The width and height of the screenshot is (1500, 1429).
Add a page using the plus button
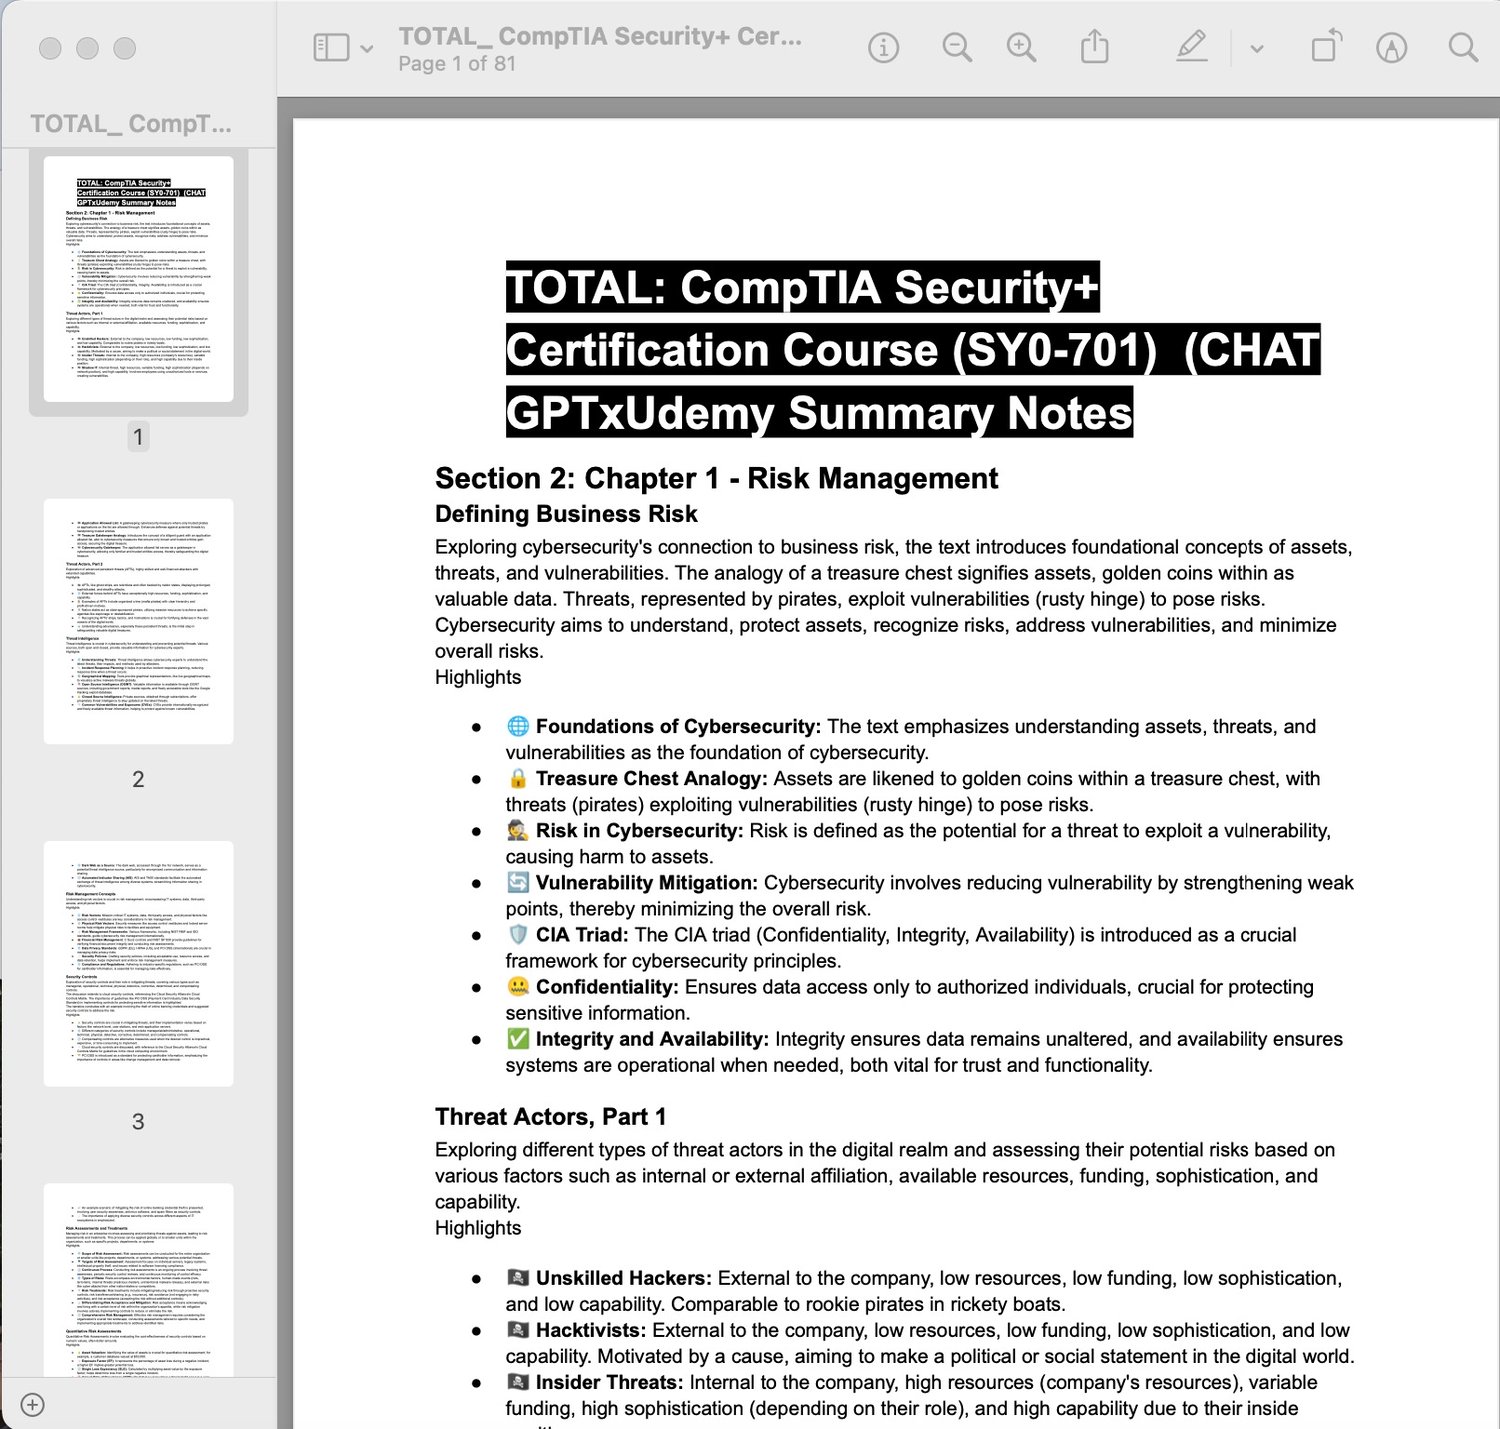32,1405
